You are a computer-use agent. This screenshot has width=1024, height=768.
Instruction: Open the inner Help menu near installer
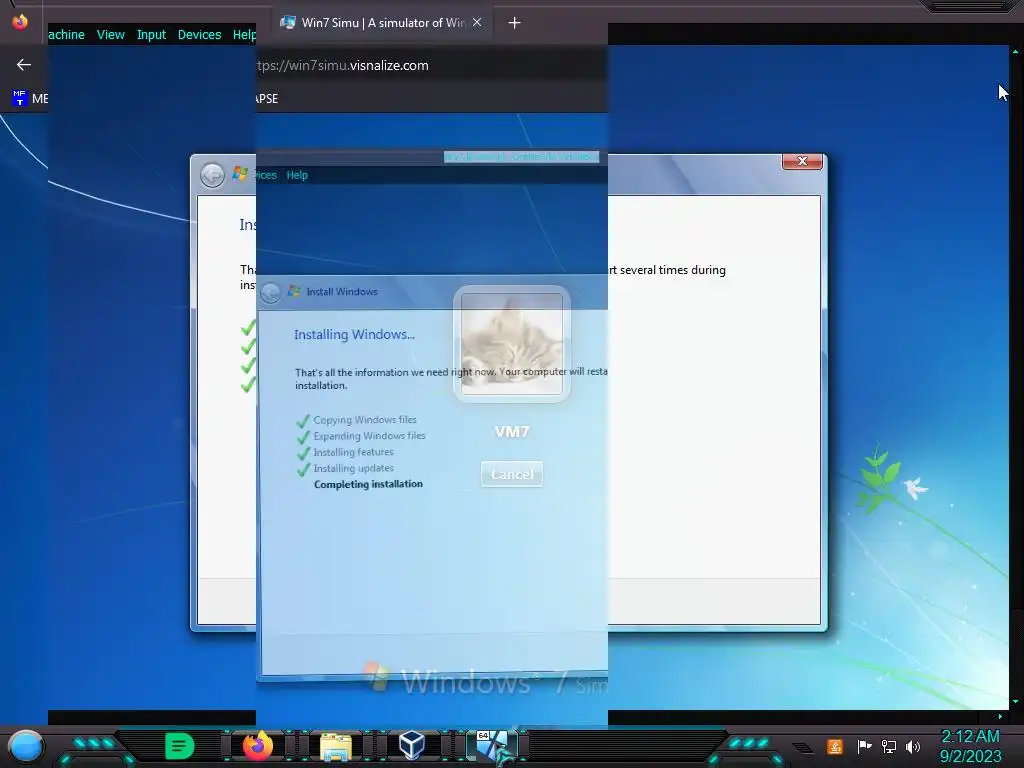click(297, 175)
